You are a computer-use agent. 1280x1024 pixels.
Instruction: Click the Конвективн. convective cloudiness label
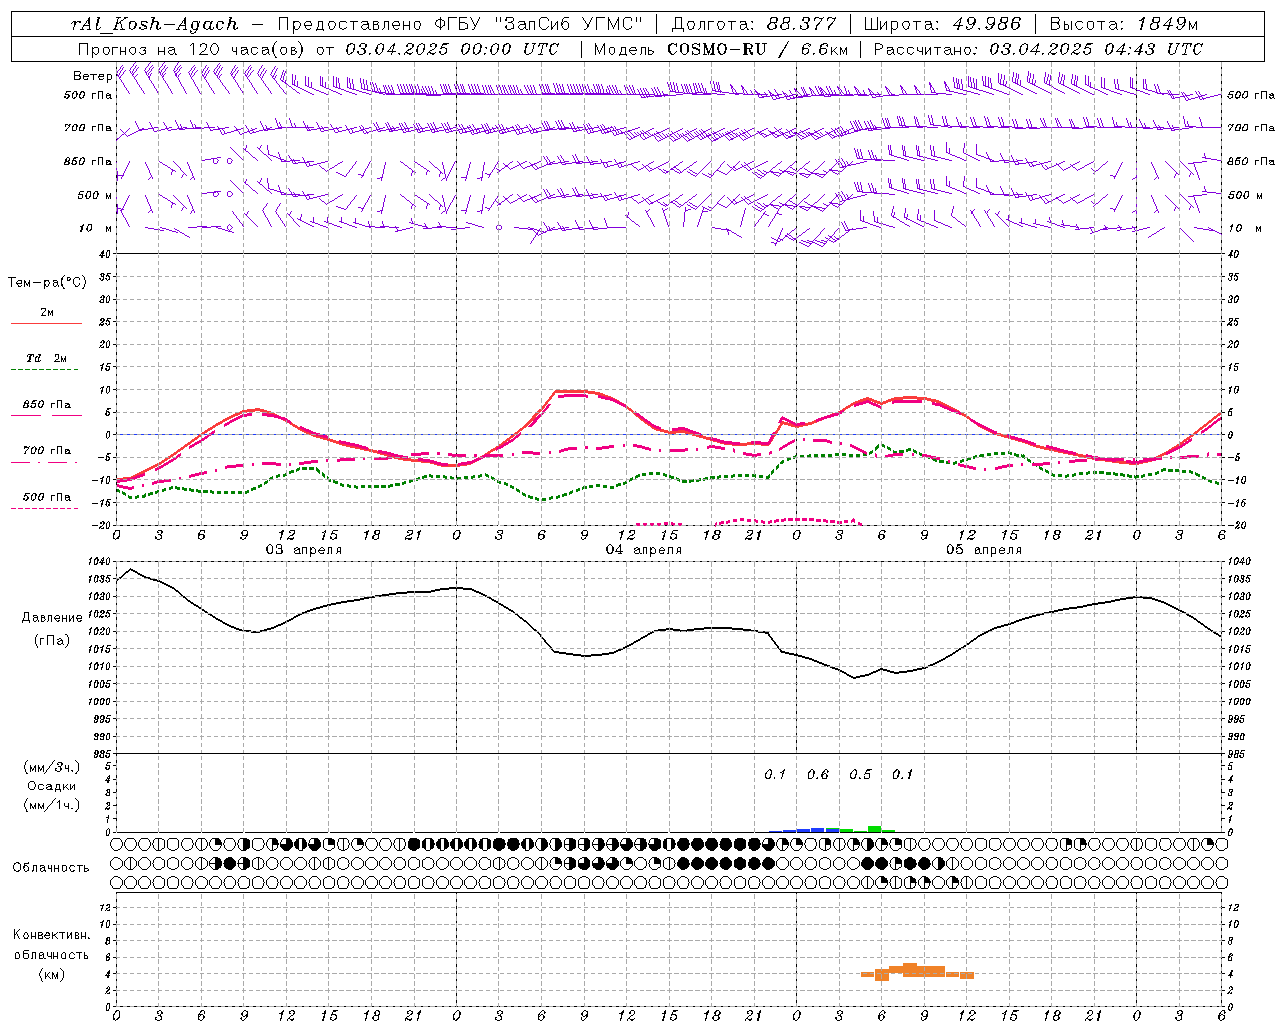coord(51,935)
